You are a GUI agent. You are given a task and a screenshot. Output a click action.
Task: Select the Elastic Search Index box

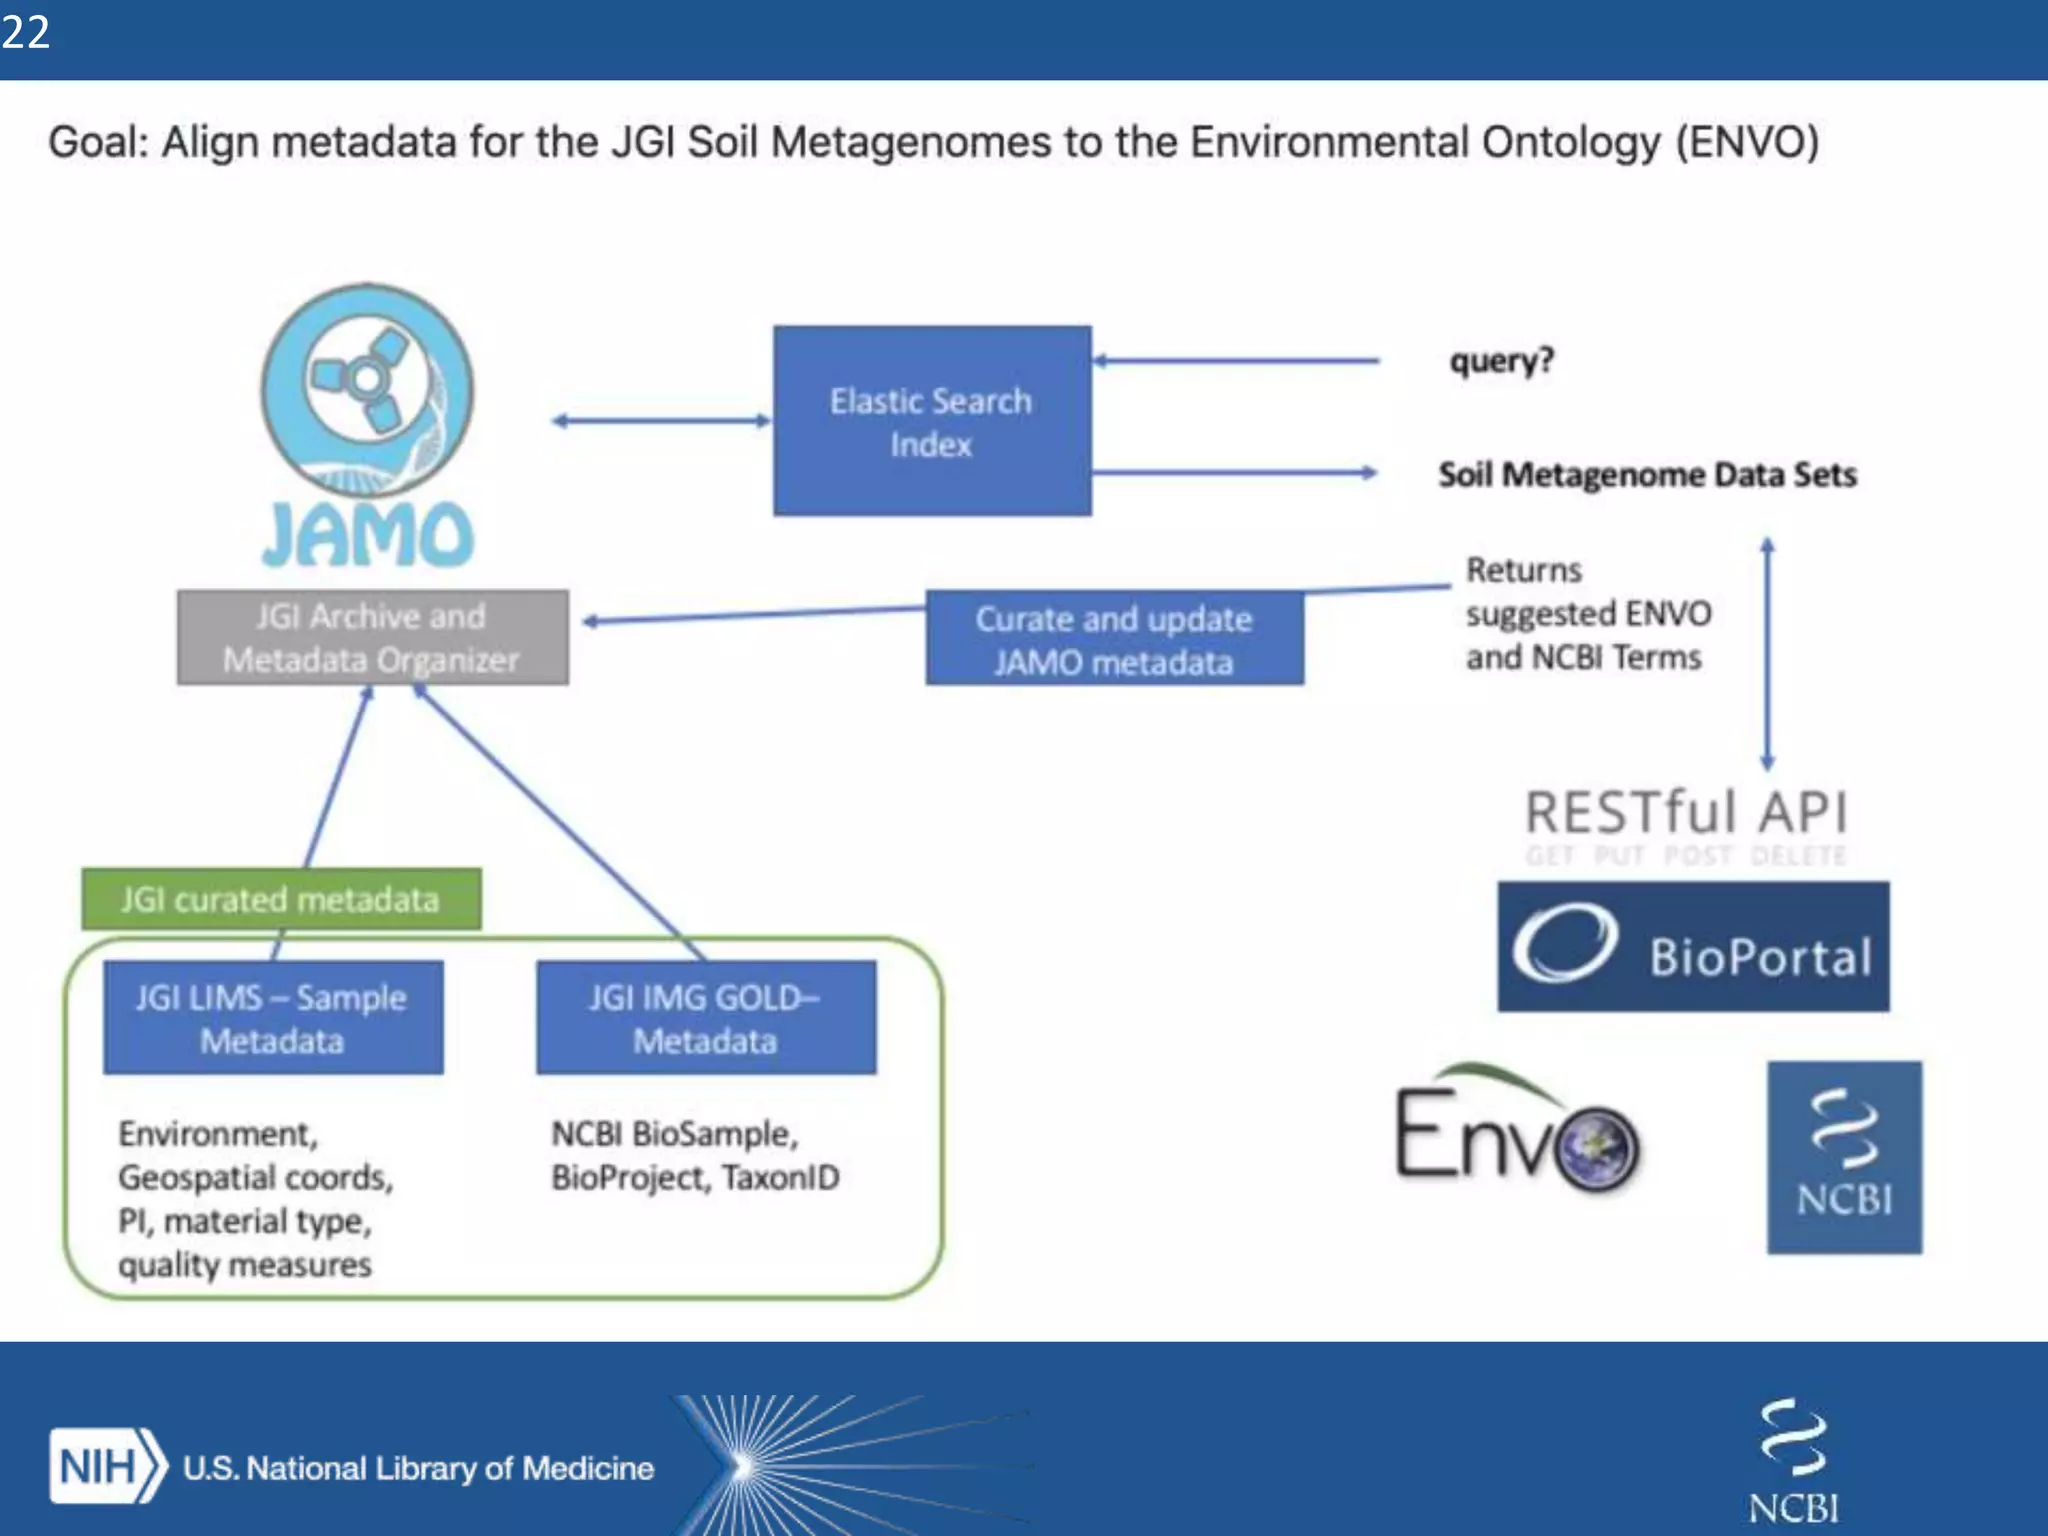[931, 421]
